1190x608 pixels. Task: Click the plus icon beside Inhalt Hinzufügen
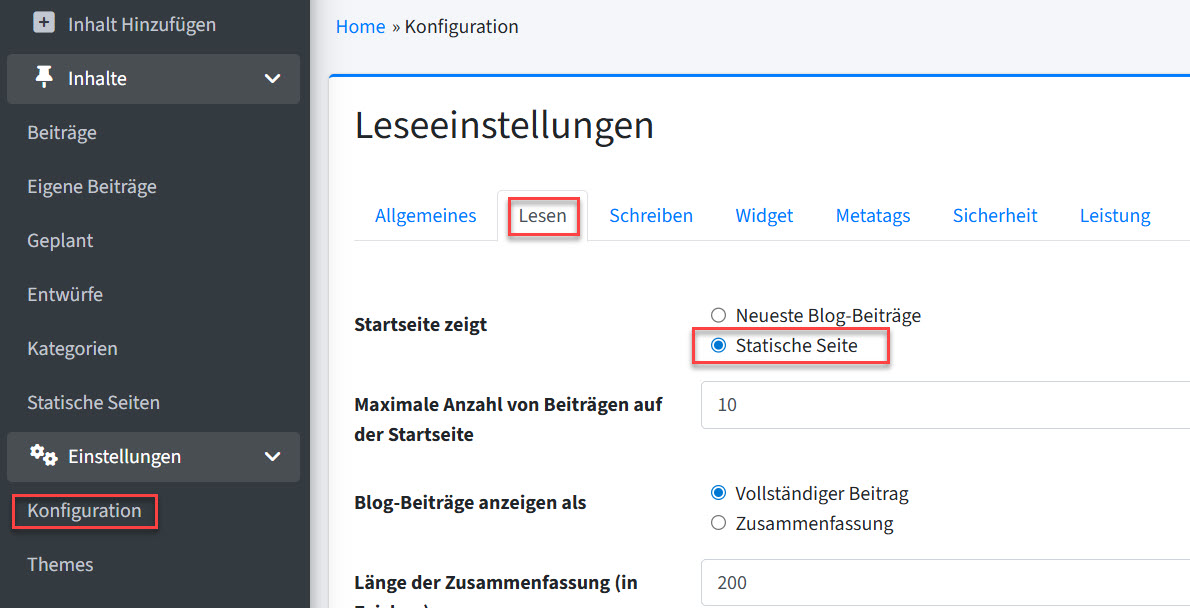tap(44, 22)
